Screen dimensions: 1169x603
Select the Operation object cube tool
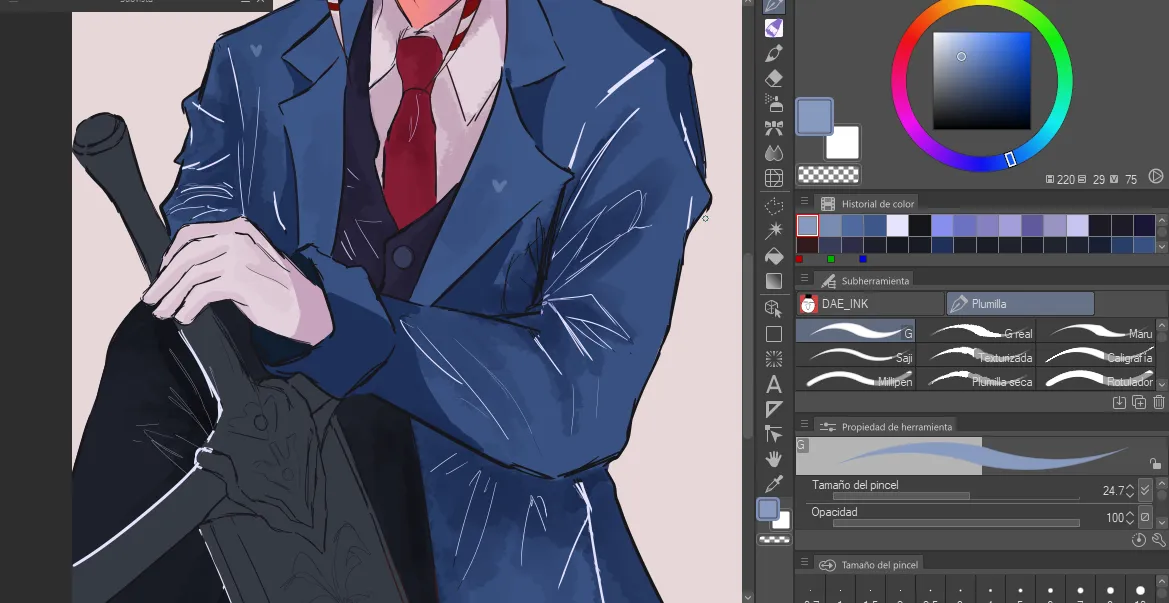coord(774,309)
